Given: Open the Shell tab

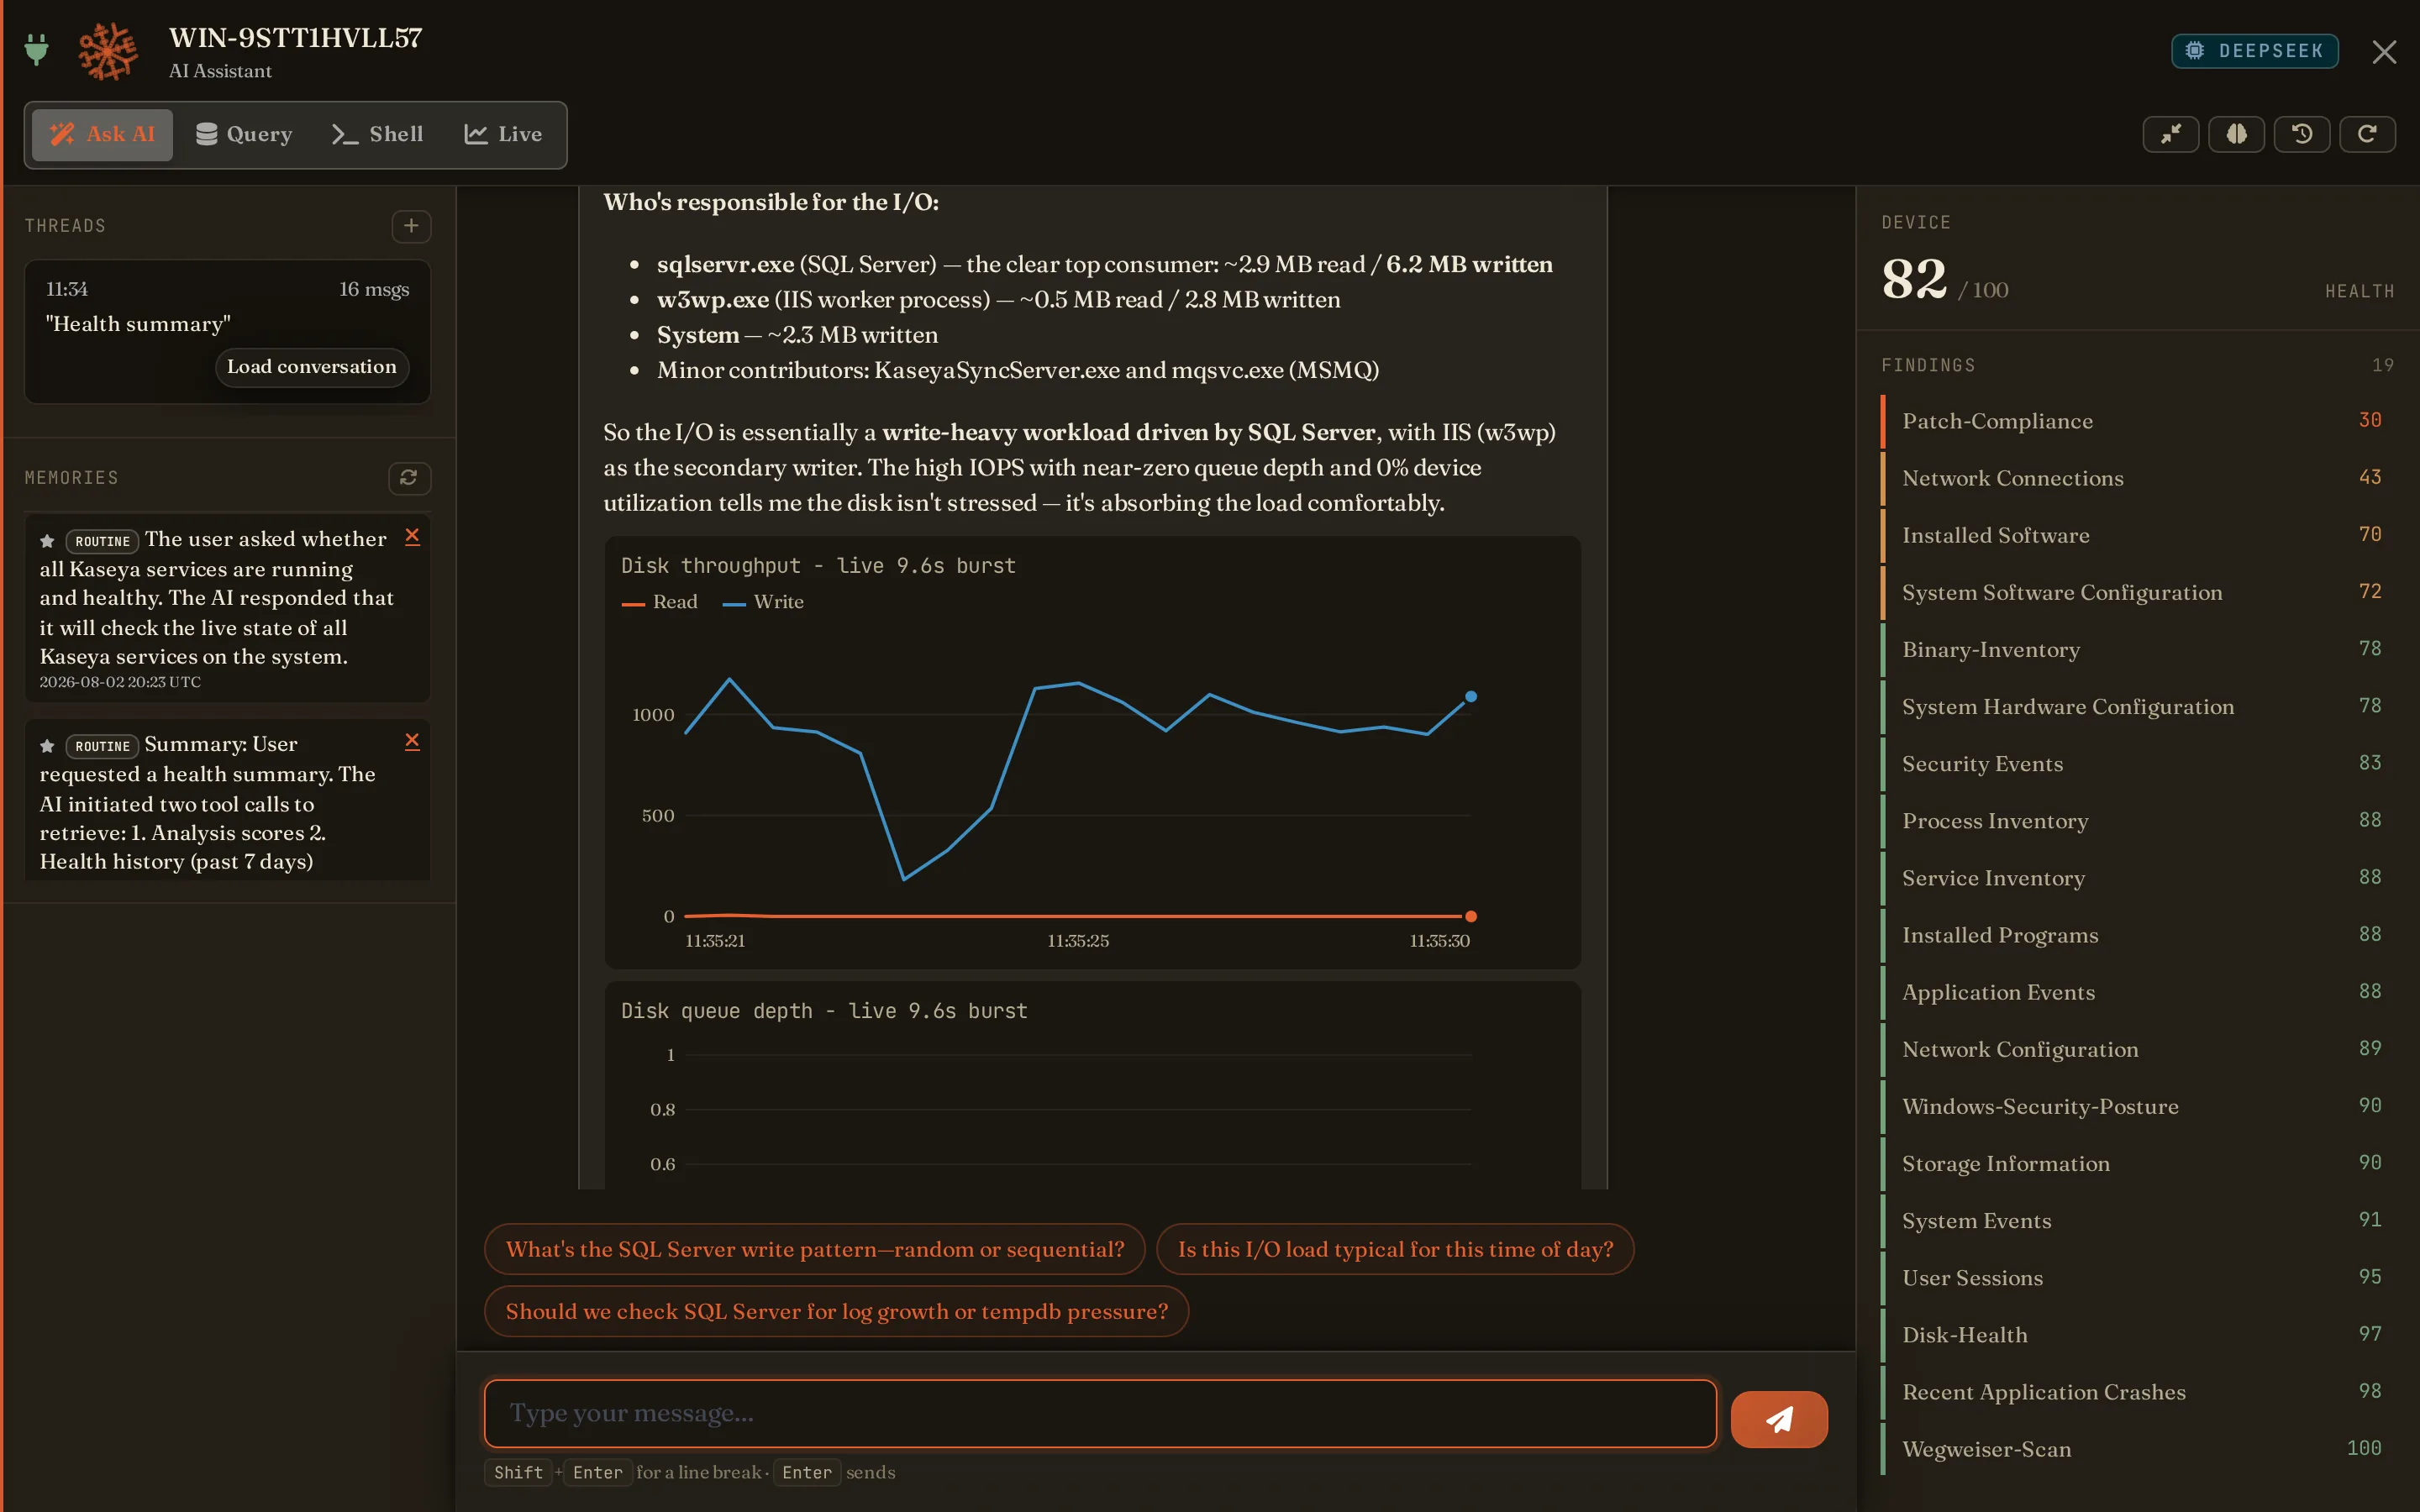Looking at the screenshot, I should click(x=378, y=134).
